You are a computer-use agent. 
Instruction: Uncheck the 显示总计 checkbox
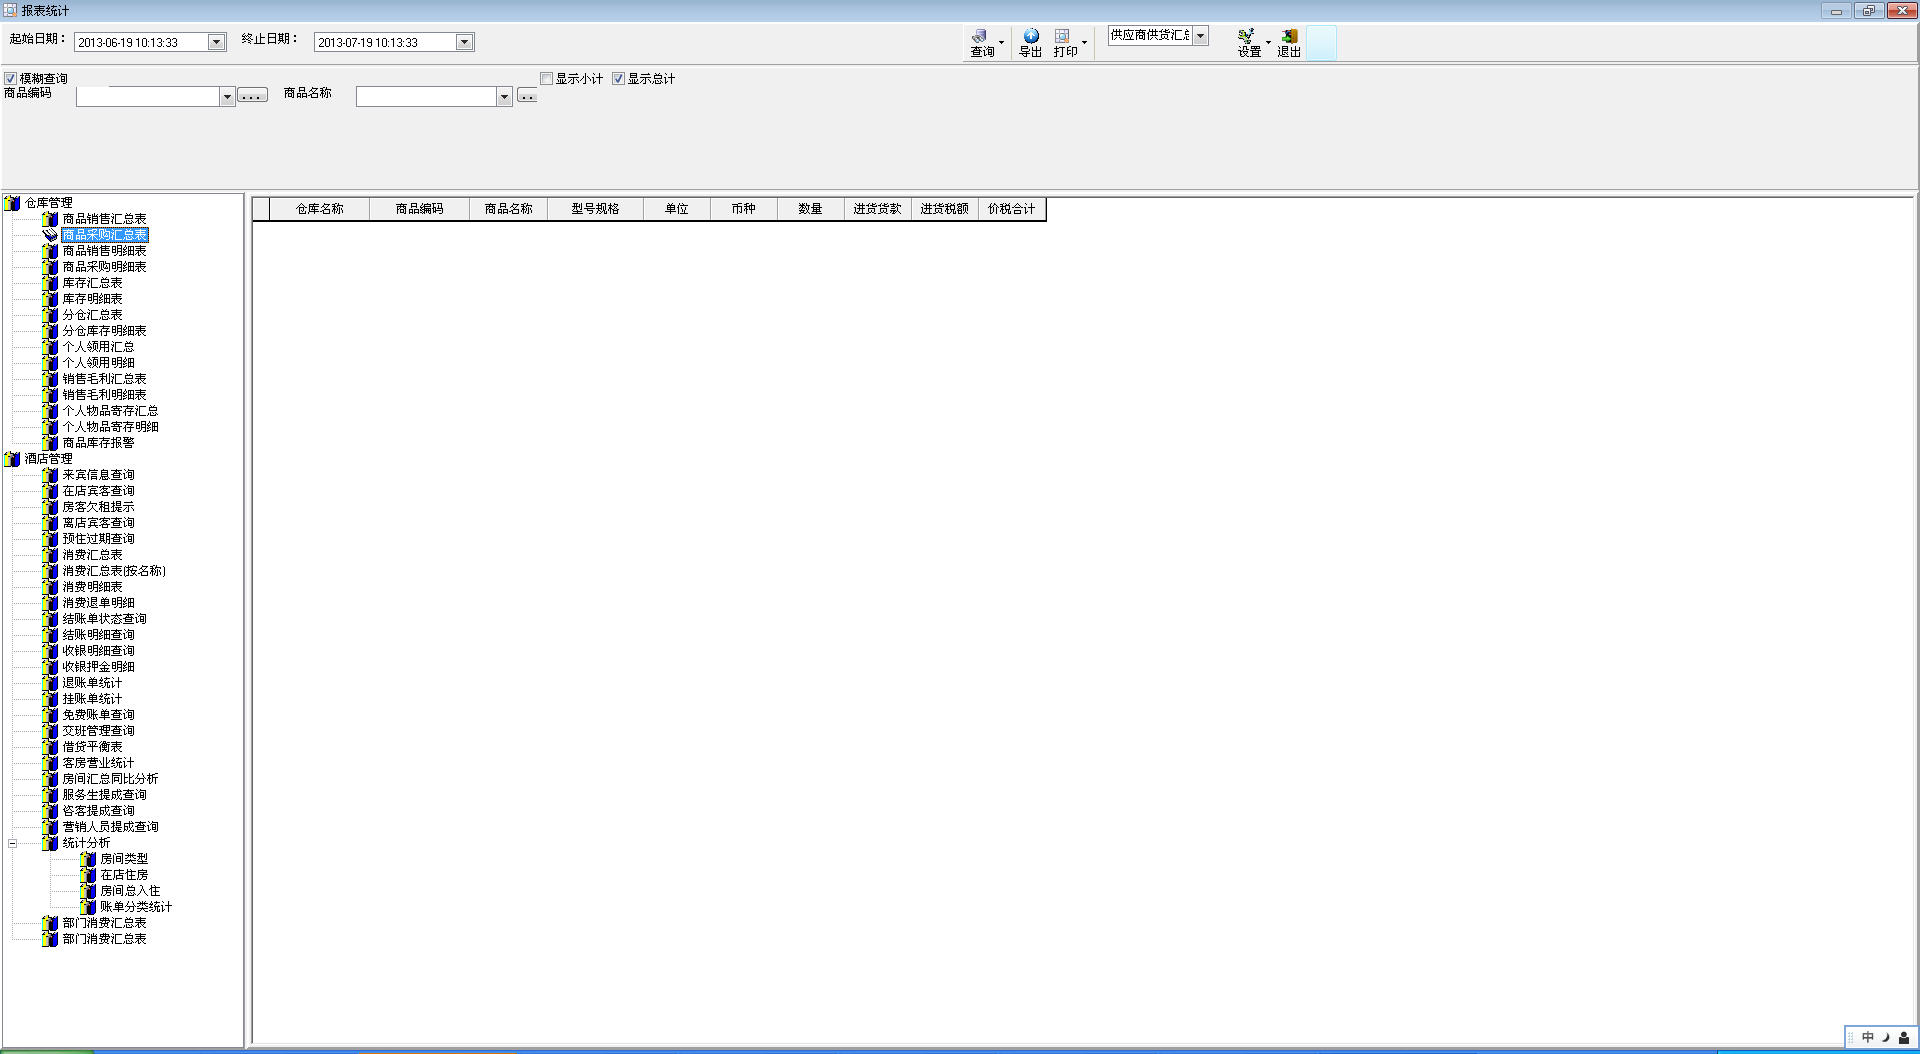click(x=618, y=79)
